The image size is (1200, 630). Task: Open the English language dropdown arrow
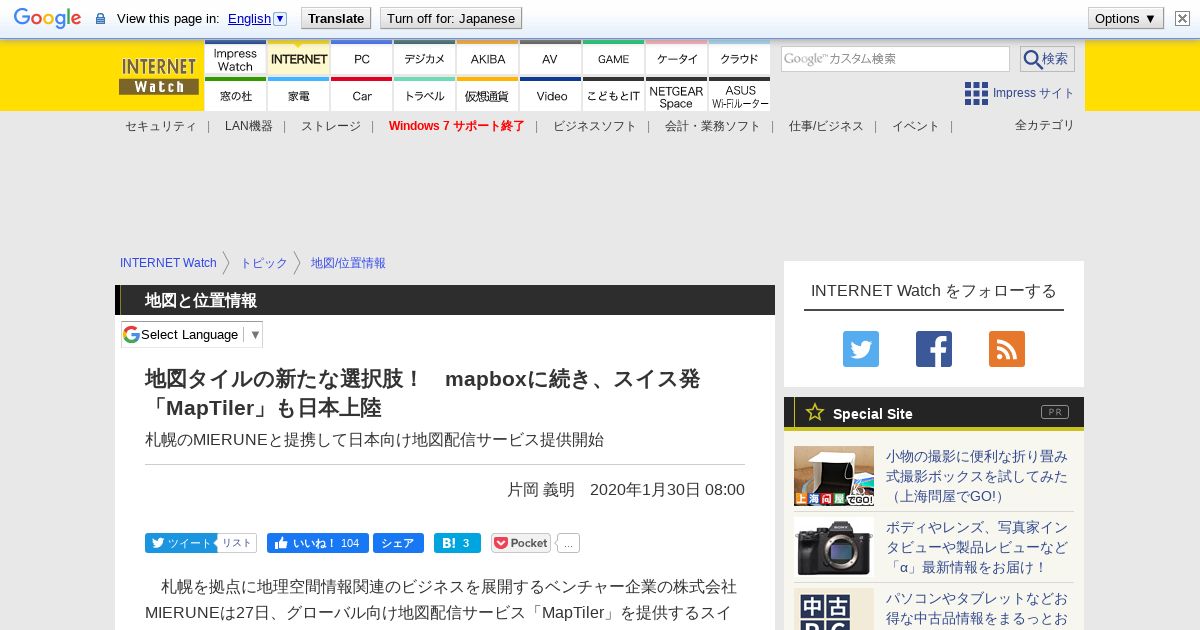tap(280, 18)
